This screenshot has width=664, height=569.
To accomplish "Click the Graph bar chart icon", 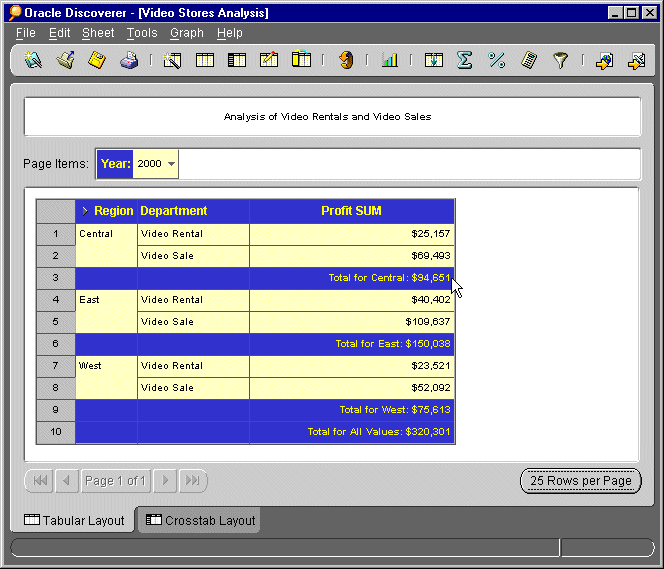I will [389, 60].
